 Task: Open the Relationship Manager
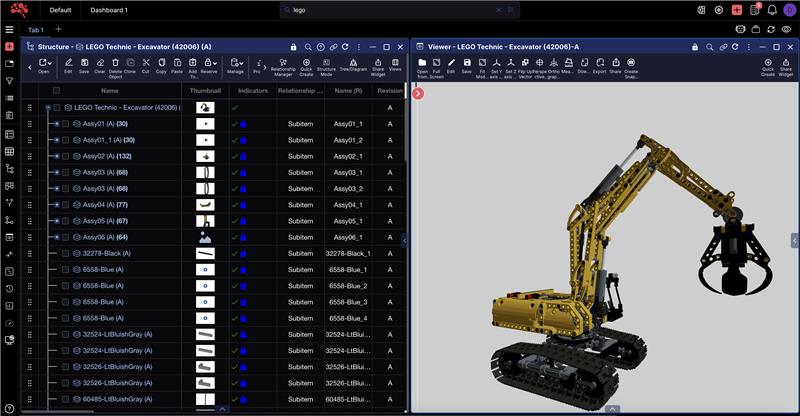283,67
